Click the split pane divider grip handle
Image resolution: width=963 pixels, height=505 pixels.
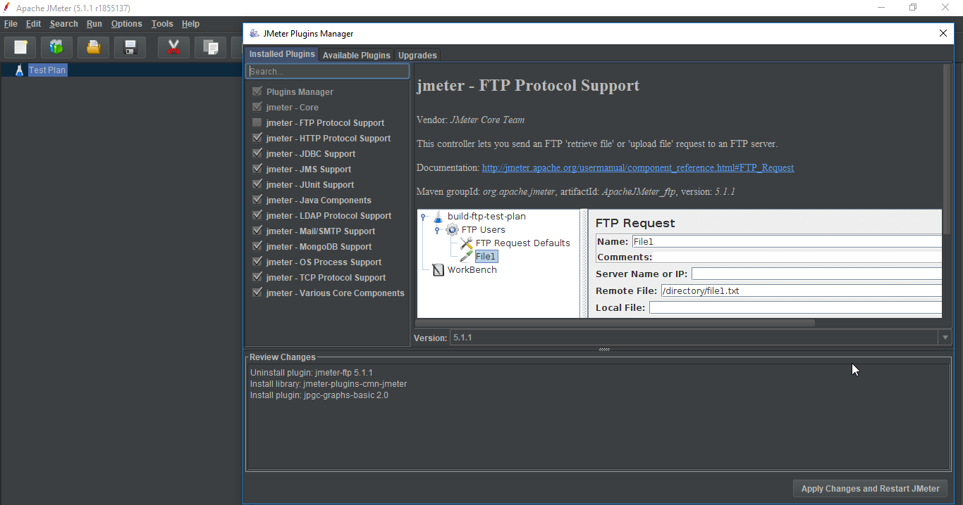coord(604,350)
